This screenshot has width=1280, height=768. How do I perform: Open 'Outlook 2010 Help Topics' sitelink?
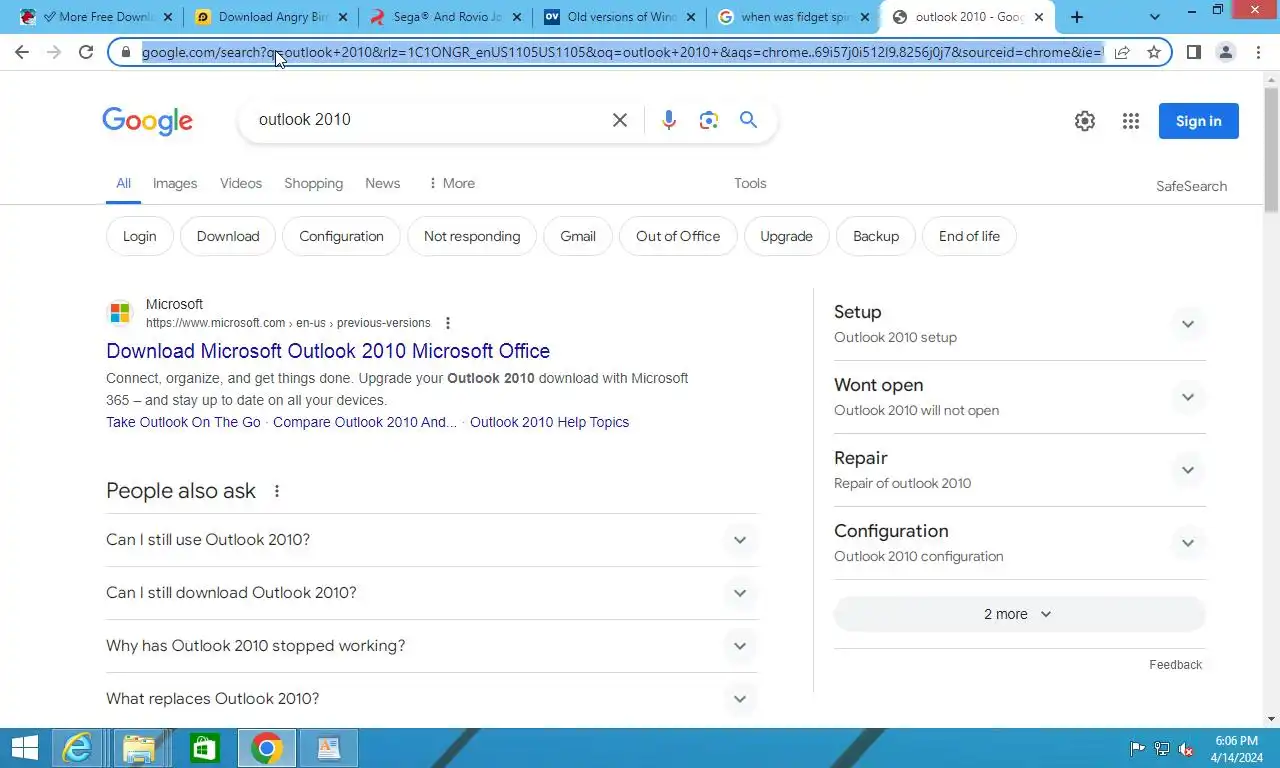click(549, 422)
